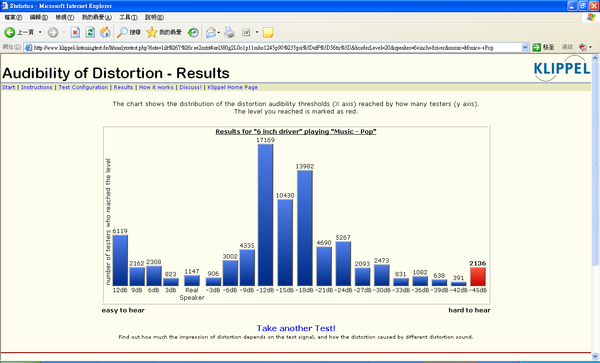
Task: Click the Print toolbar icon
Action: (x=229, y=33)
